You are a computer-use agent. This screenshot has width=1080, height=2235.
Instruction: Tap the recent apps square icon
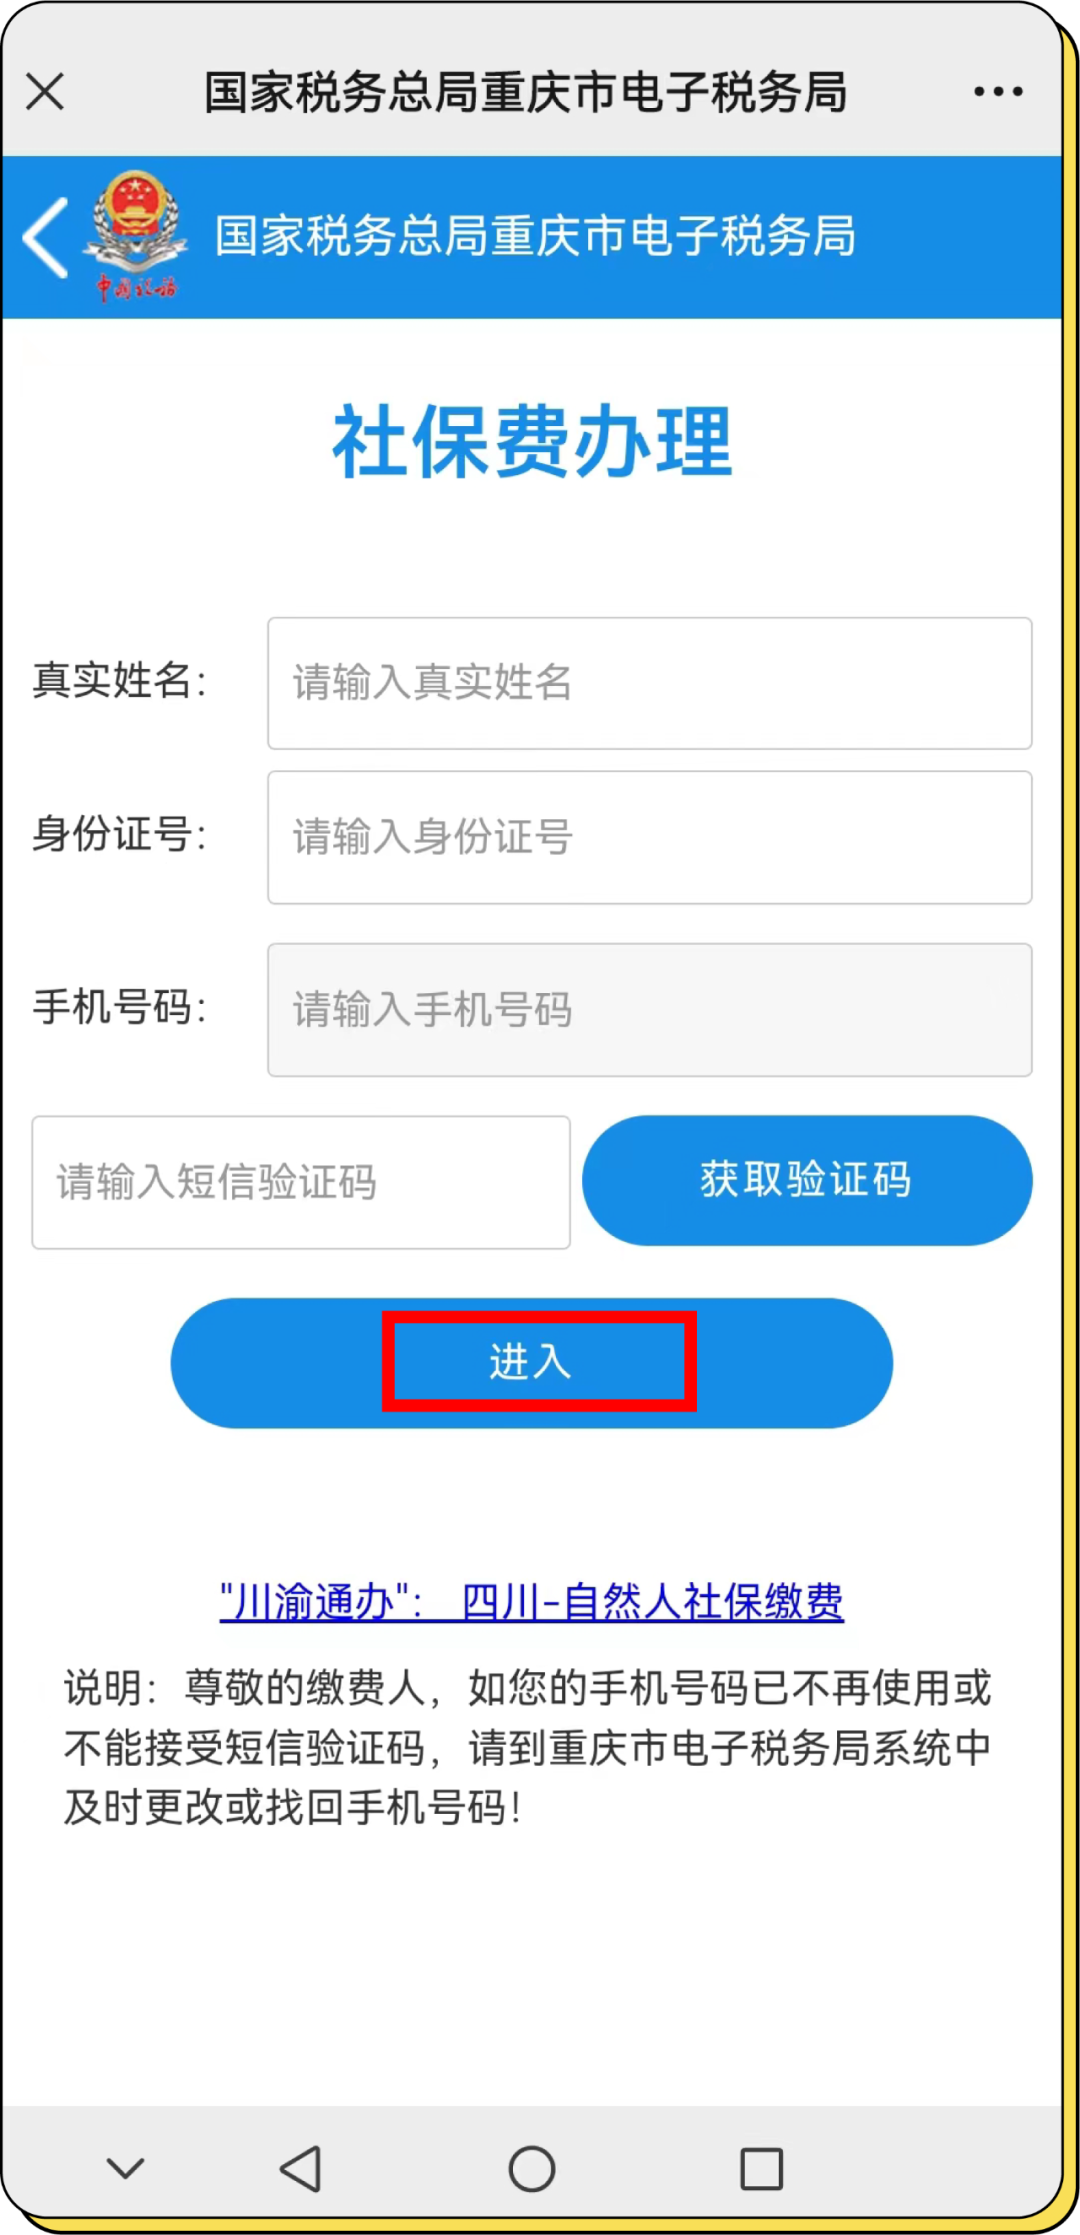tap(761, 2168)
